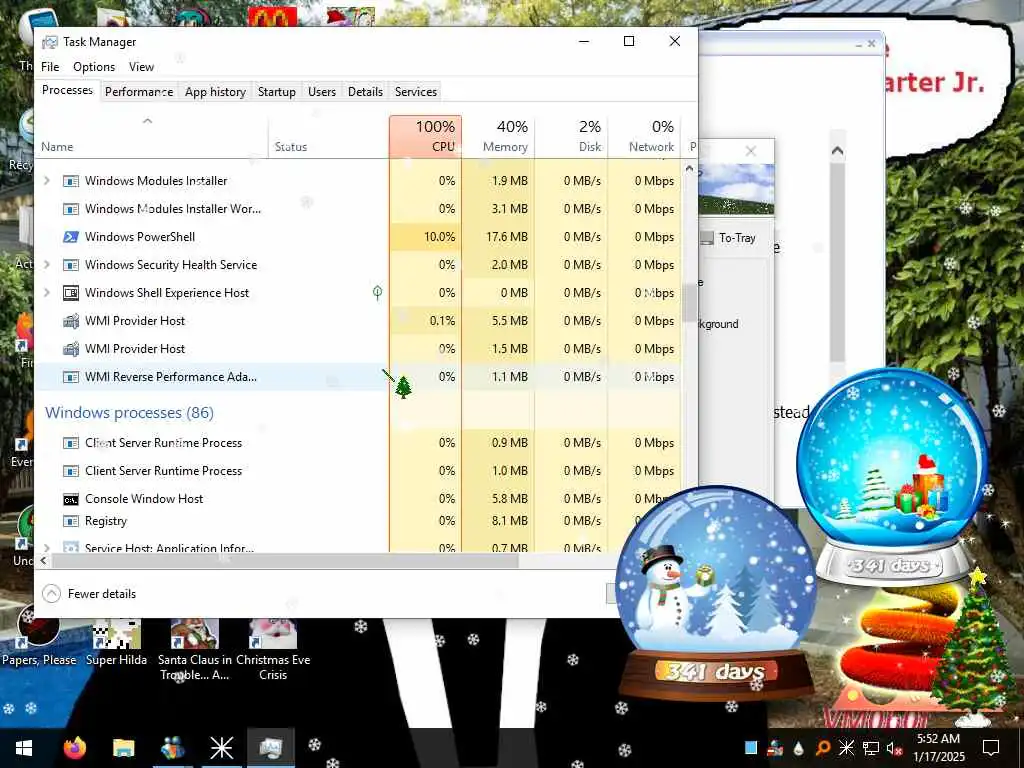Click the Windows Modules Installer icon
1024x768 pixels.
[71, 181]
